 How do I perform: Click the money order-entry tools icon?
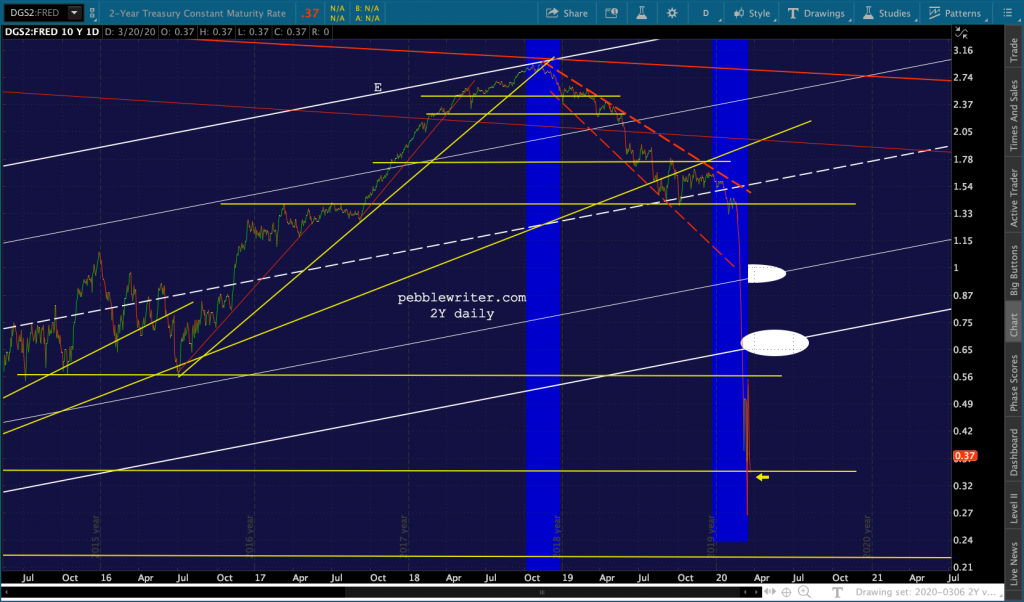(x=611, y=13)
